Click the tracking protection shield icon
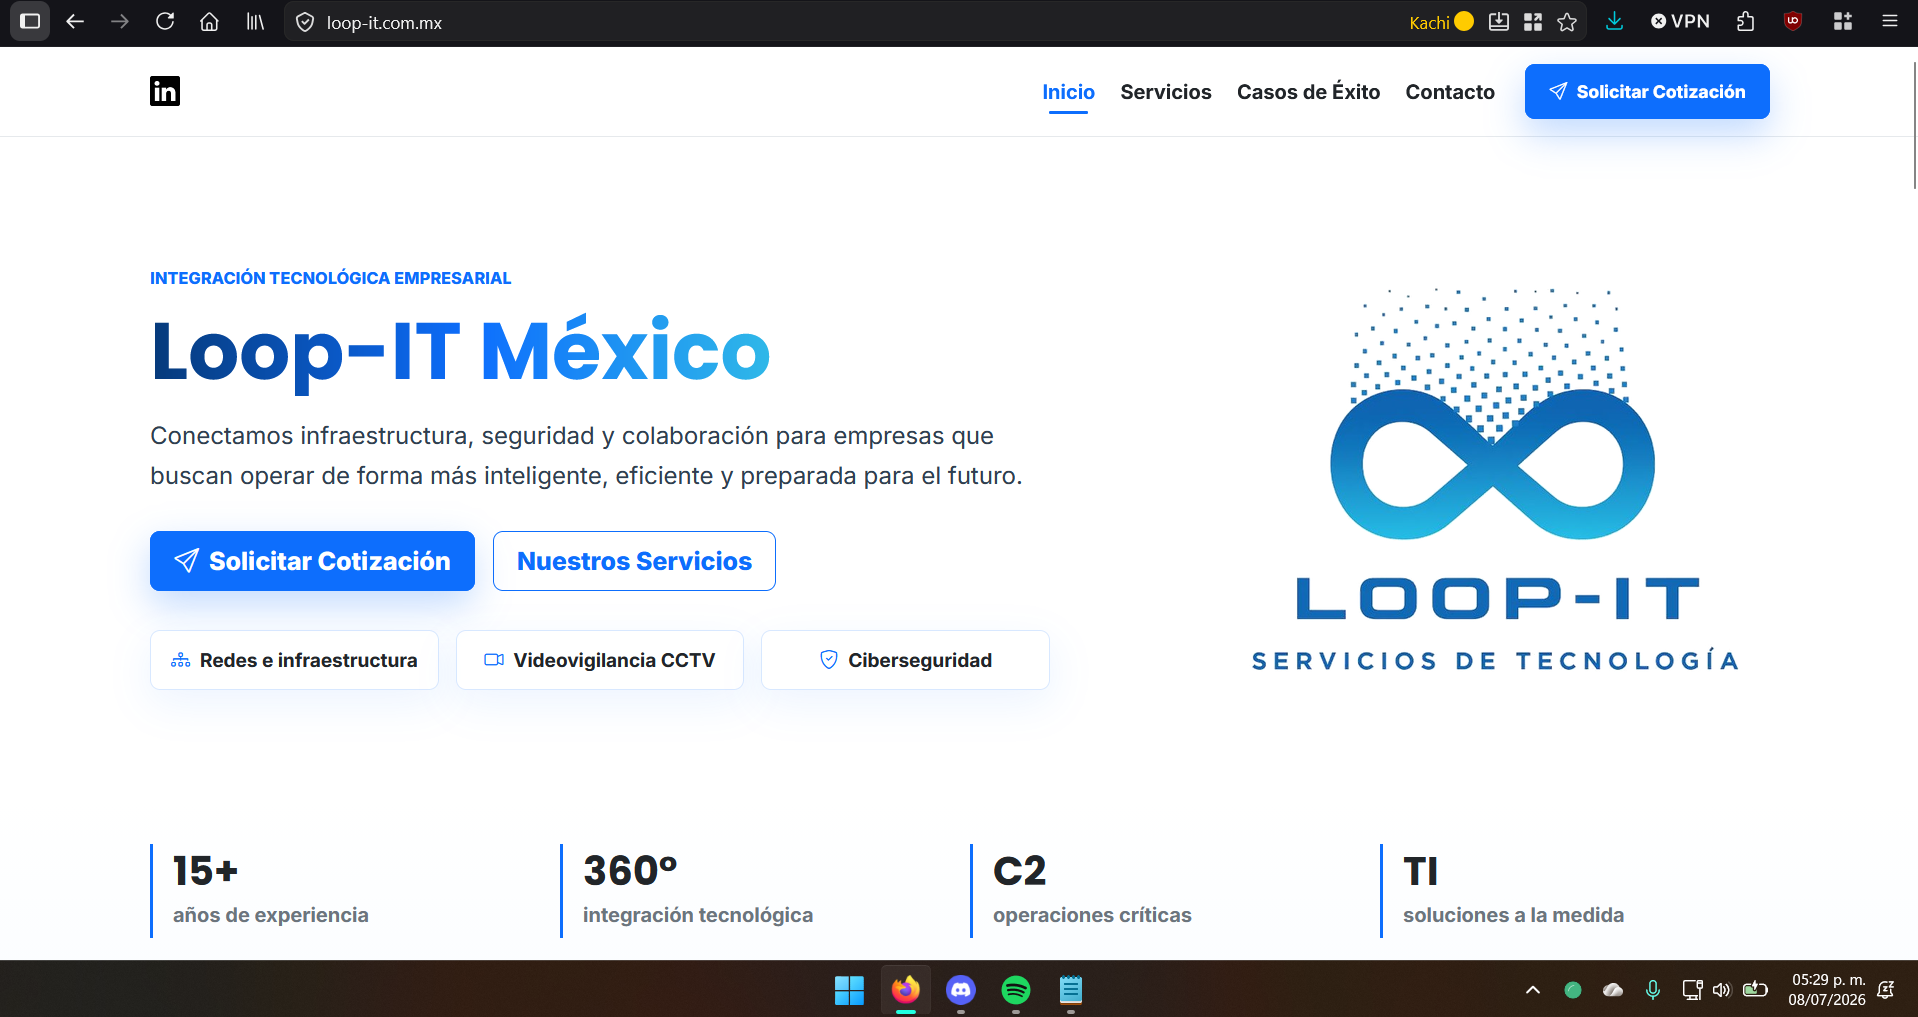Viewport: 1918px width, 1017px height. pos(305,22)
